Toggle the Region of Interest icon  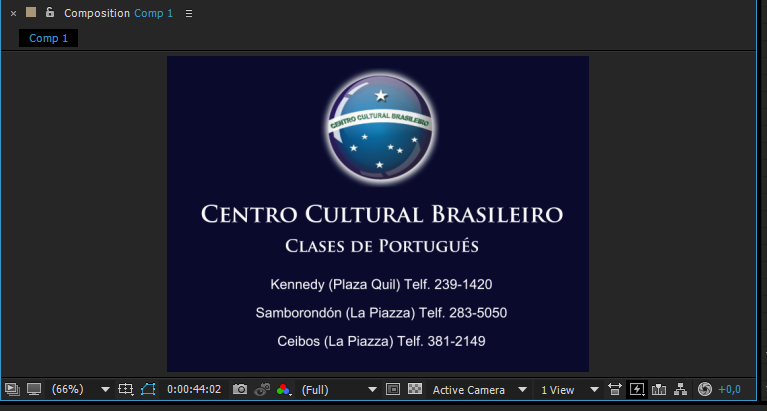click(x=393, y=389)
